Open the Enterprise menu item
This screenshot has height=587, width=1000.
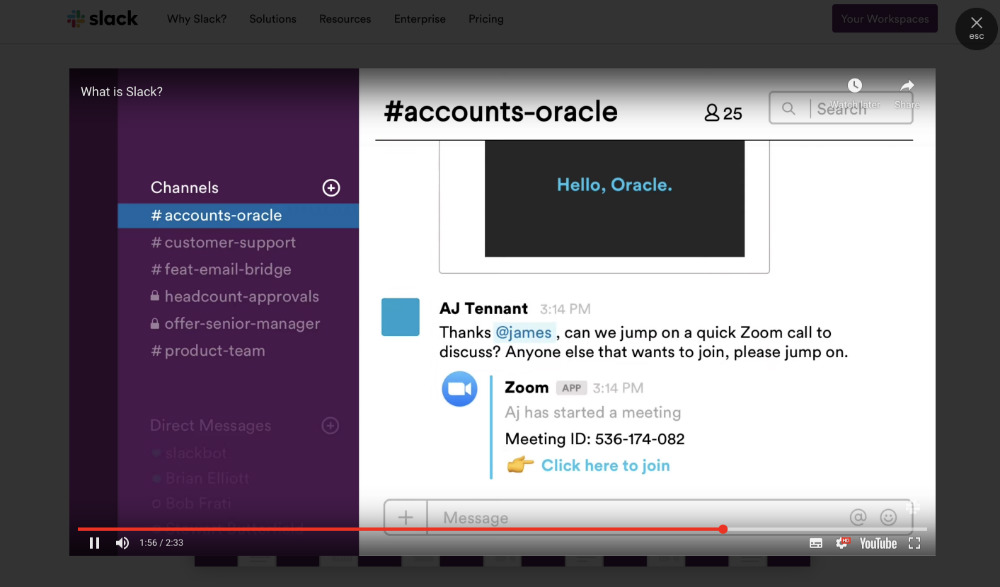tap(420, 19)
